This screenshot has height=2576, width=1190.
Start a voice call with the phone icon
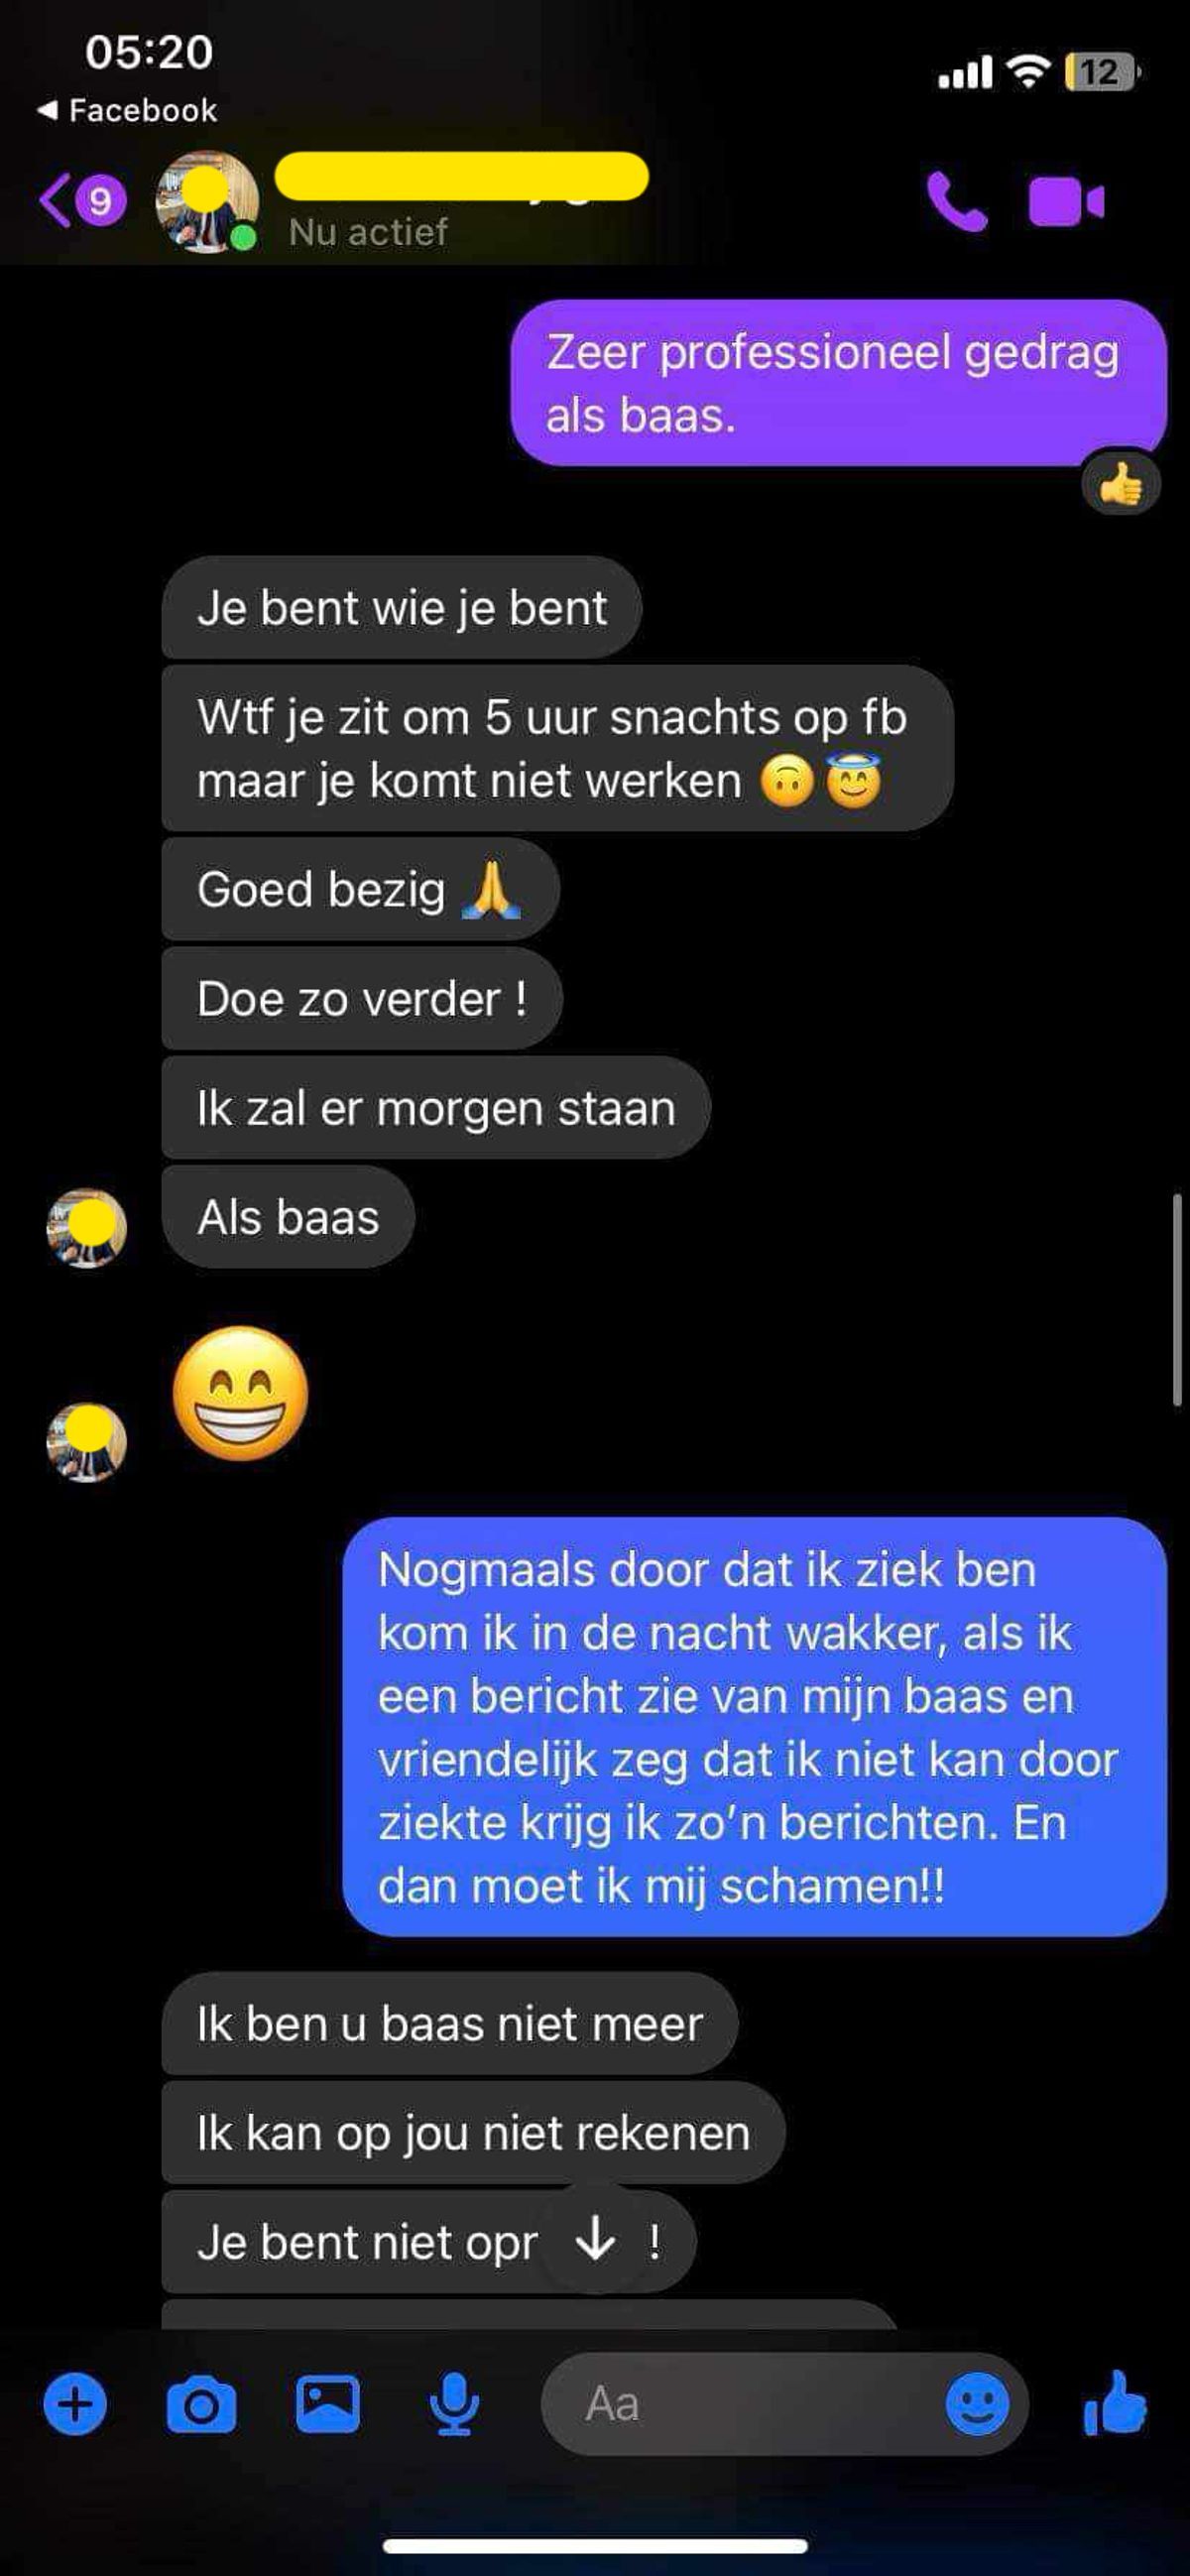pyautogui.click(x=956, y=201)
